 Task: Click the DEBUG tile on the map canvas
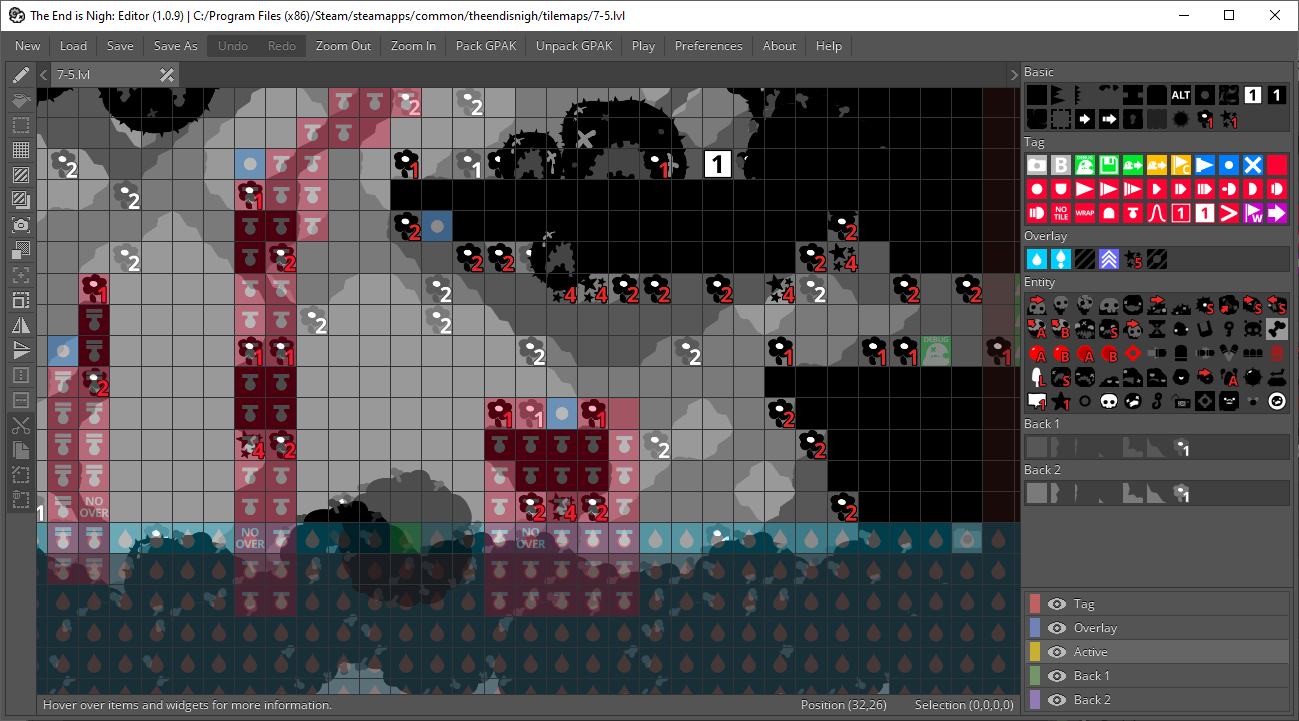coord(936,349)
